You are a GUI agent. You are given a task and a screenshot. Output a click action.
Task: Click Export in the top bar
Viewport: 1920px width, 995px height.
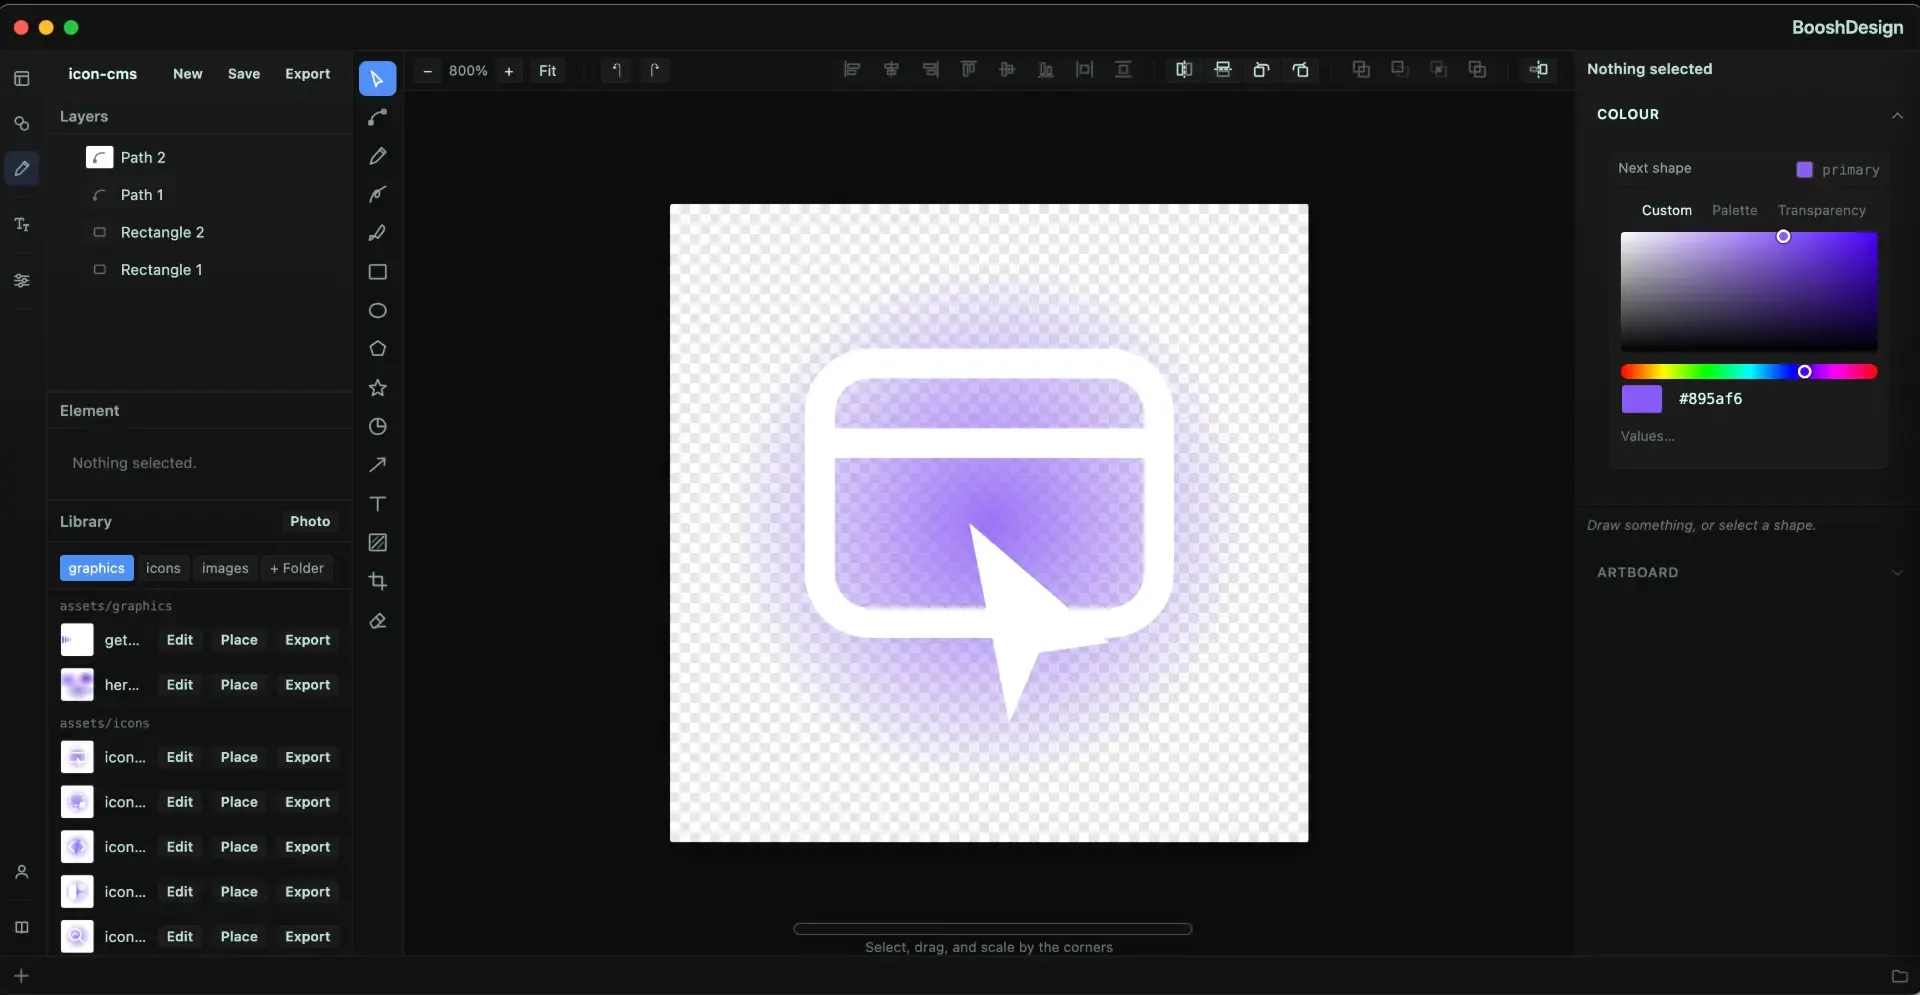click(307, 74)
